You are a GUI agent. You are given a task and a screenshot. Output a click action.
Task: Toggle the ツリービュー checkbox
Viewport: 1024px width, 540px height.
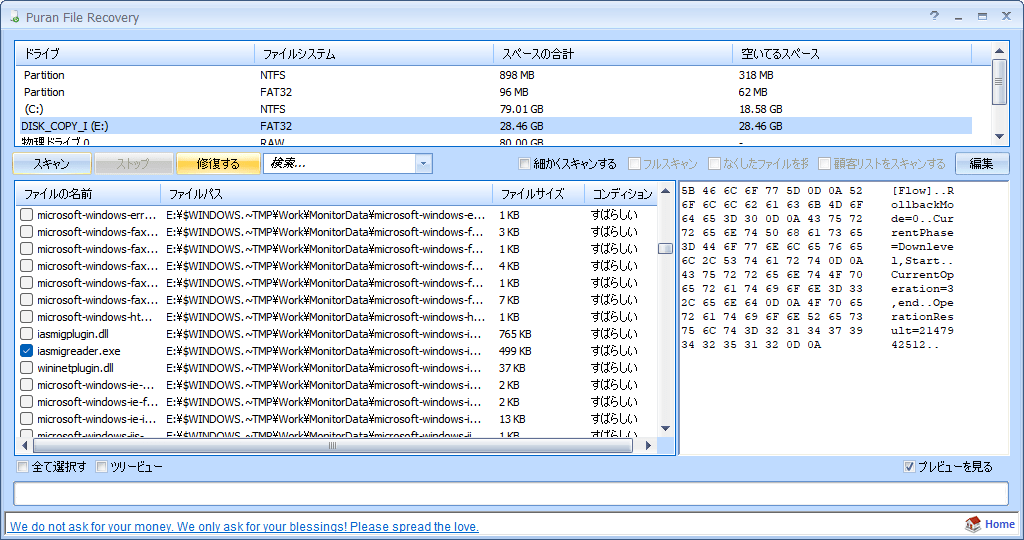click(102, 467)
